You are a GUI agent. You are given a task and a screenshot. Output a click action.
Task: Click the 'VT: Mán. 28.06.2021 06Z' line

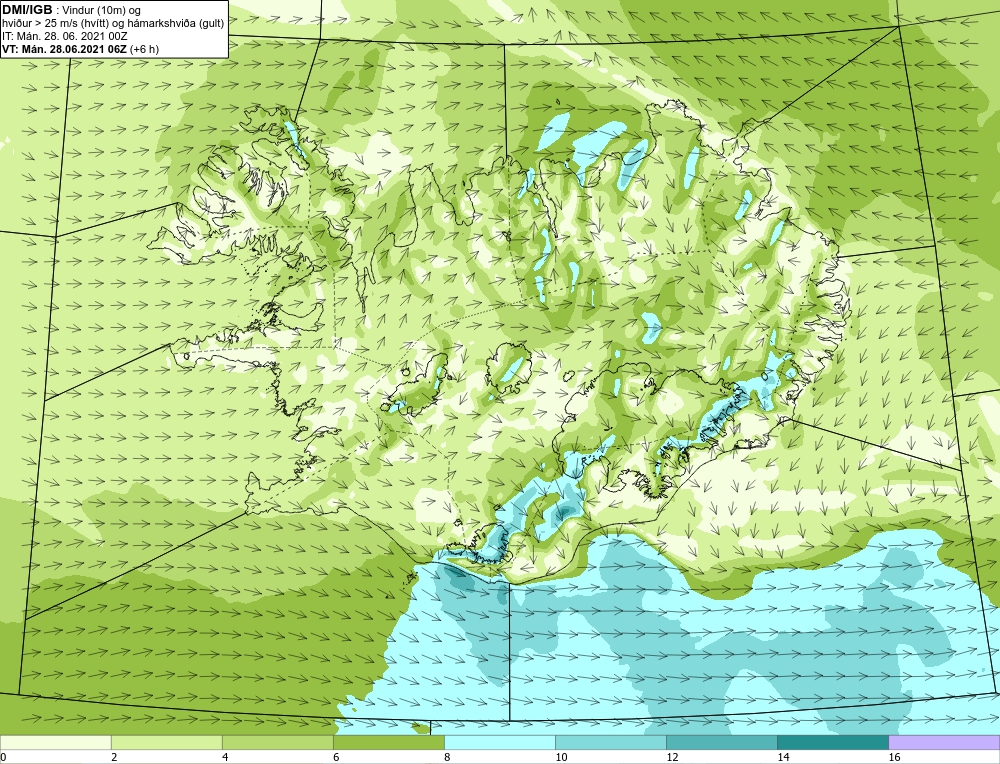(80, 48)
